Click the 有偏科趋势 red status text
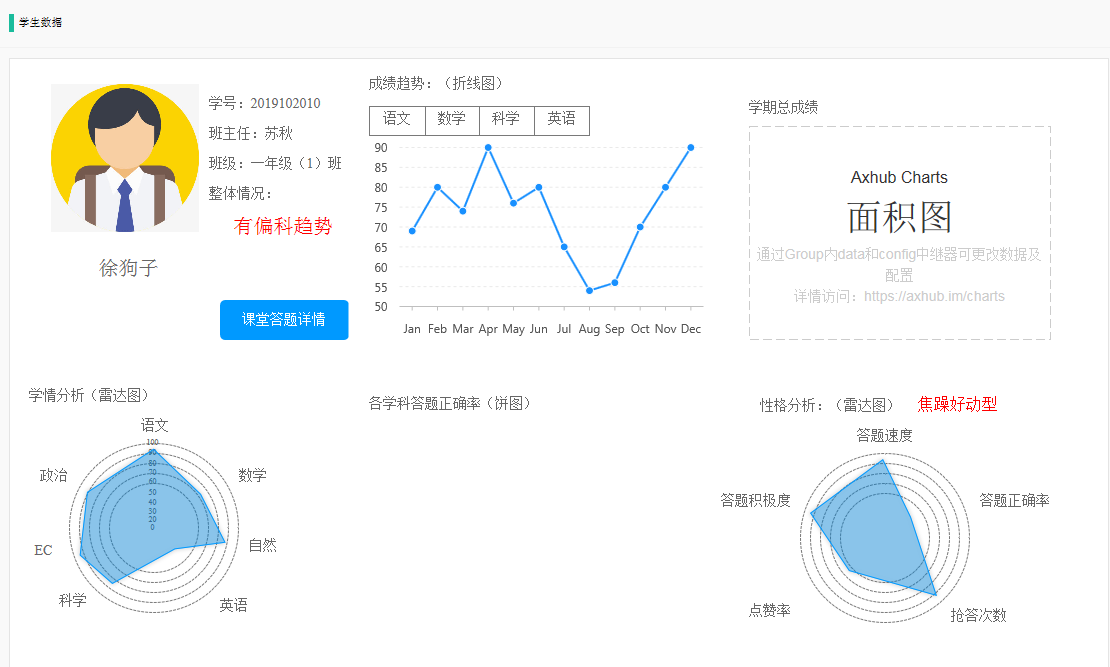 282,227
